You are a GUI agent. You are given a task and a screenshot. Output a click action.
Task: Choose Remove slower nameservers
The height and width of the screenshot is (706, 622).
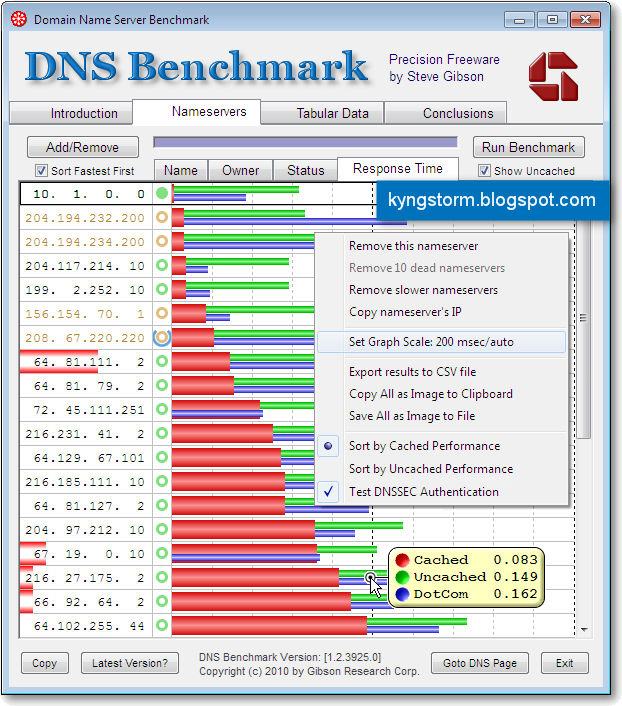[x=442, y=290]
